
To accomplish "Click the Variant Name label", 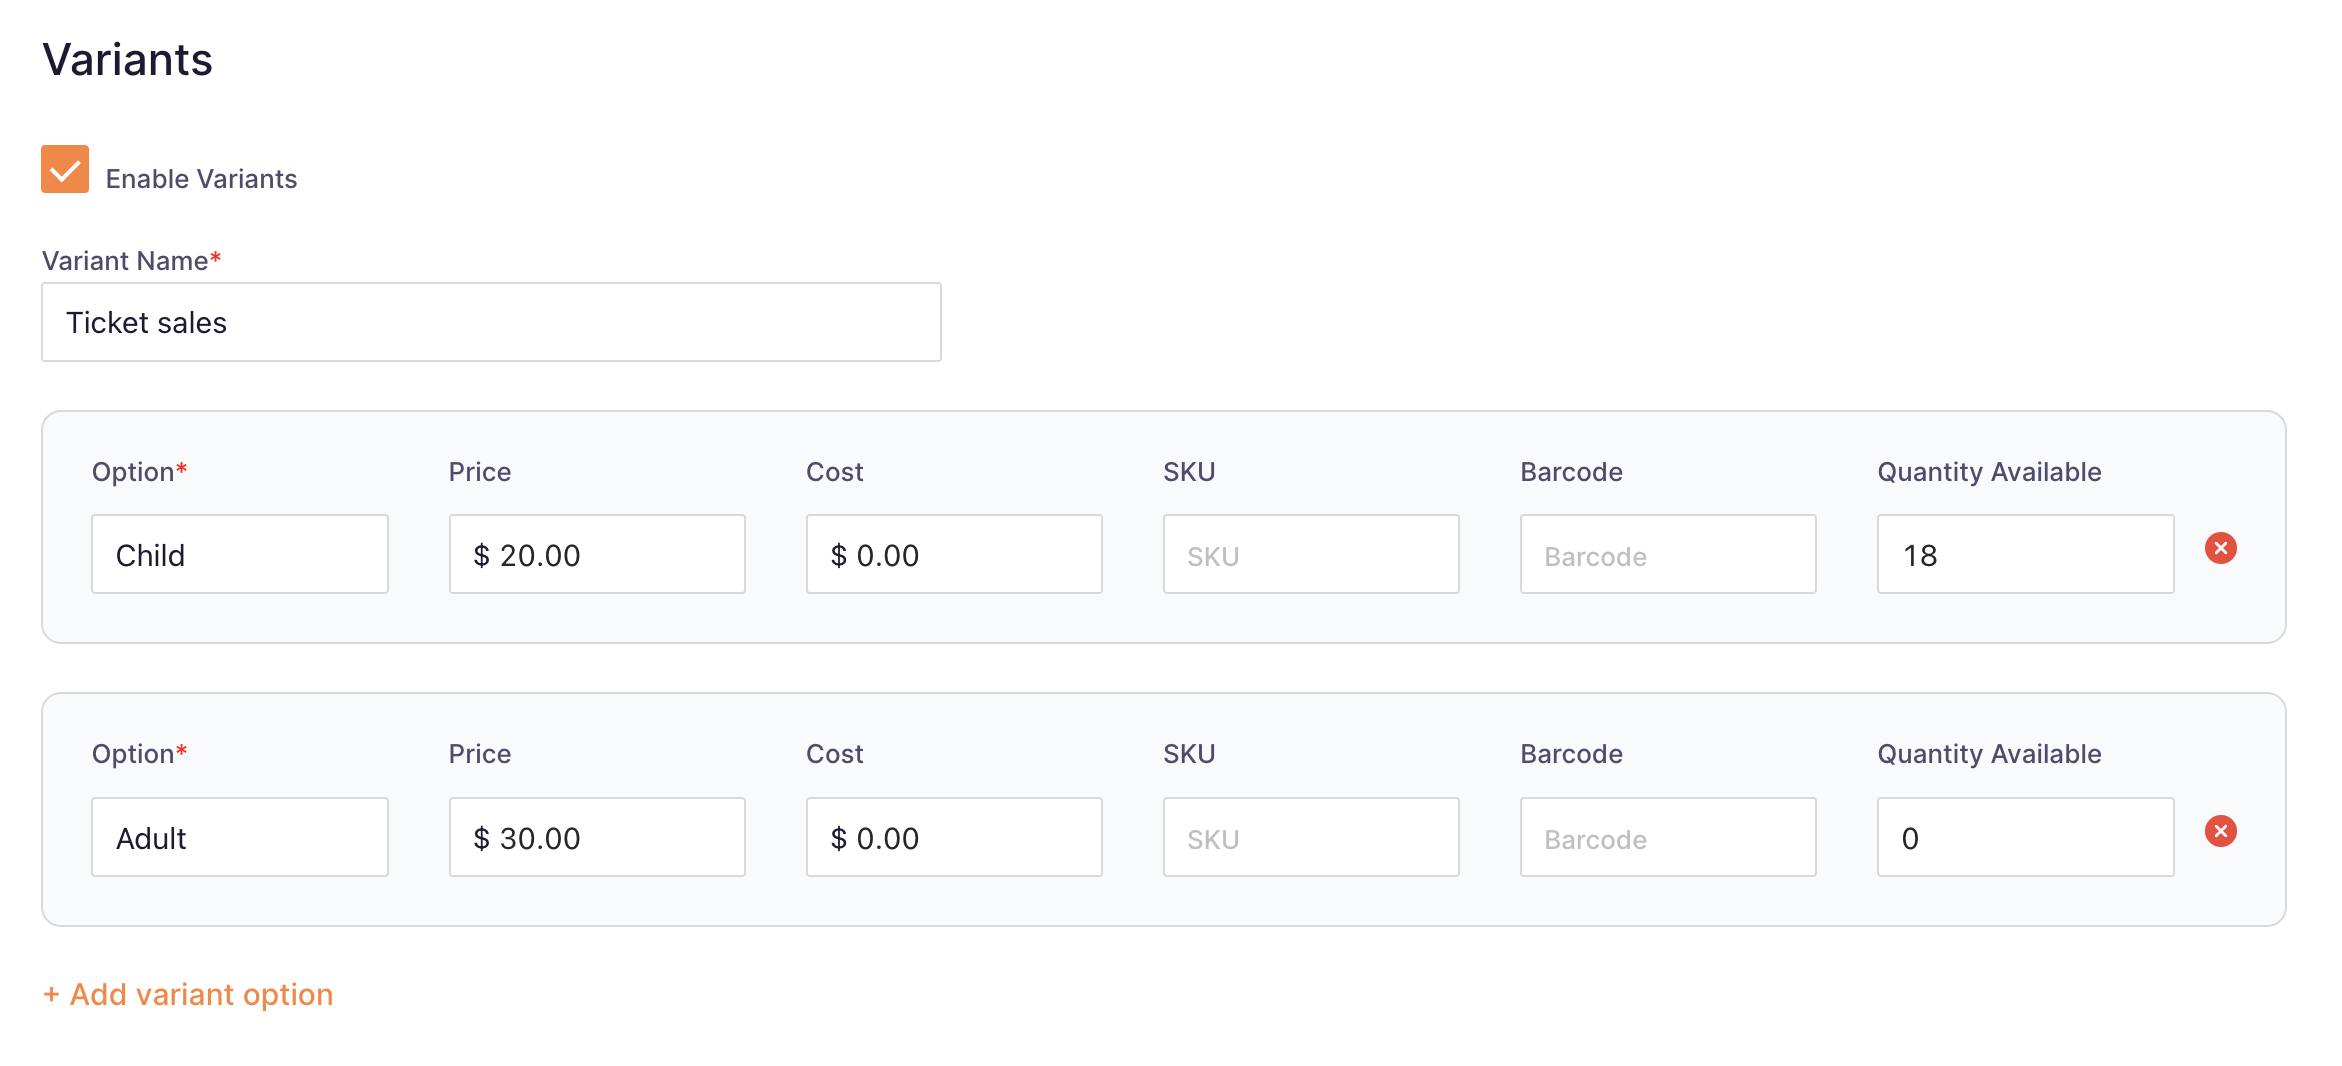I will (131, 261).
